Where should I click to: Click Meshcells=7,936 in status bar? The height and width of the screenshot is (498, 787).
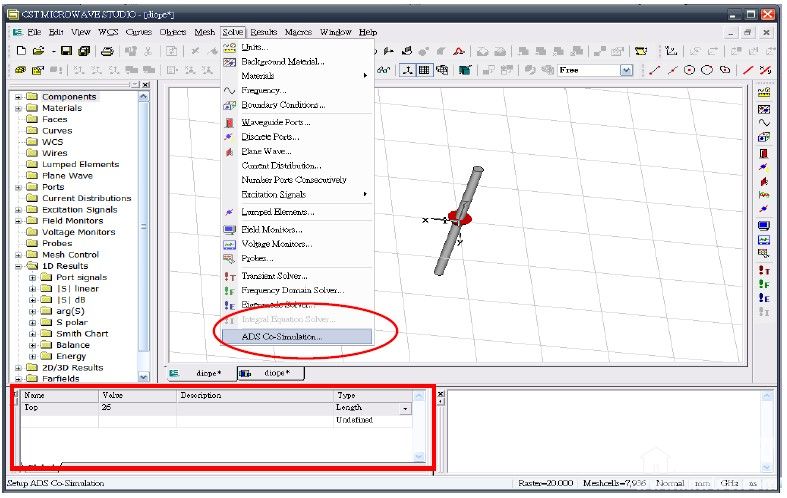614,483
